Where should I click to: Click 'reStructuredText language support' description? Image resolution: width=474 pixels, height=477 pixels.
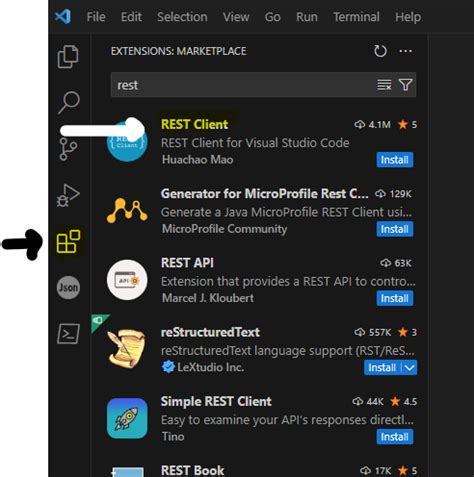tap(288, 351)
